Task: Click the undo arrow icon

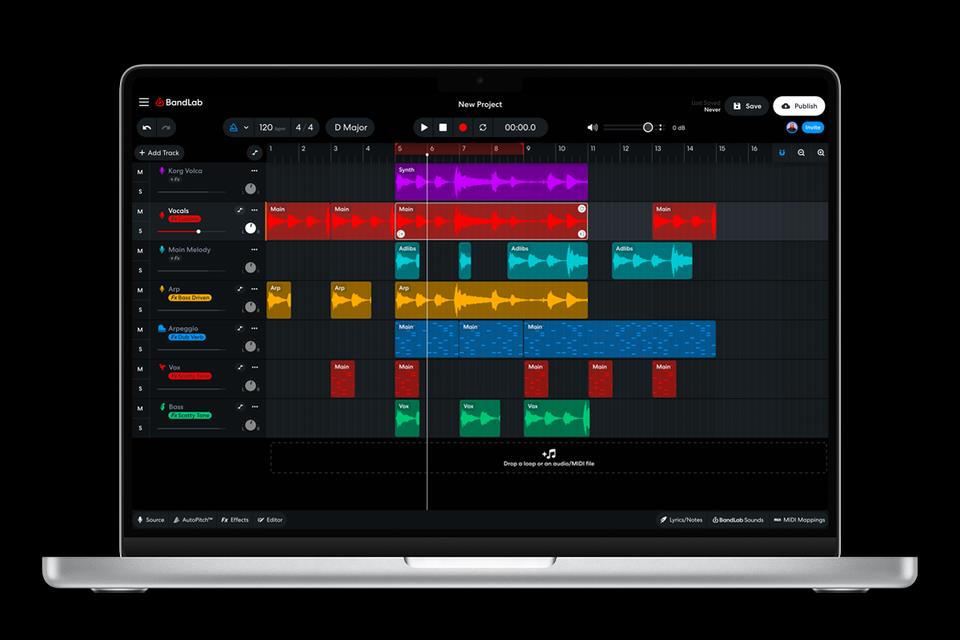Action: click(x=147, y=128)
